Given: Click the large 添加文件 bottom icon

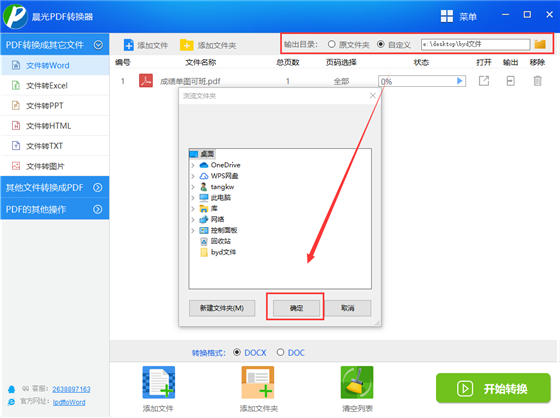Looking at the screenshot, I should 159,382.
